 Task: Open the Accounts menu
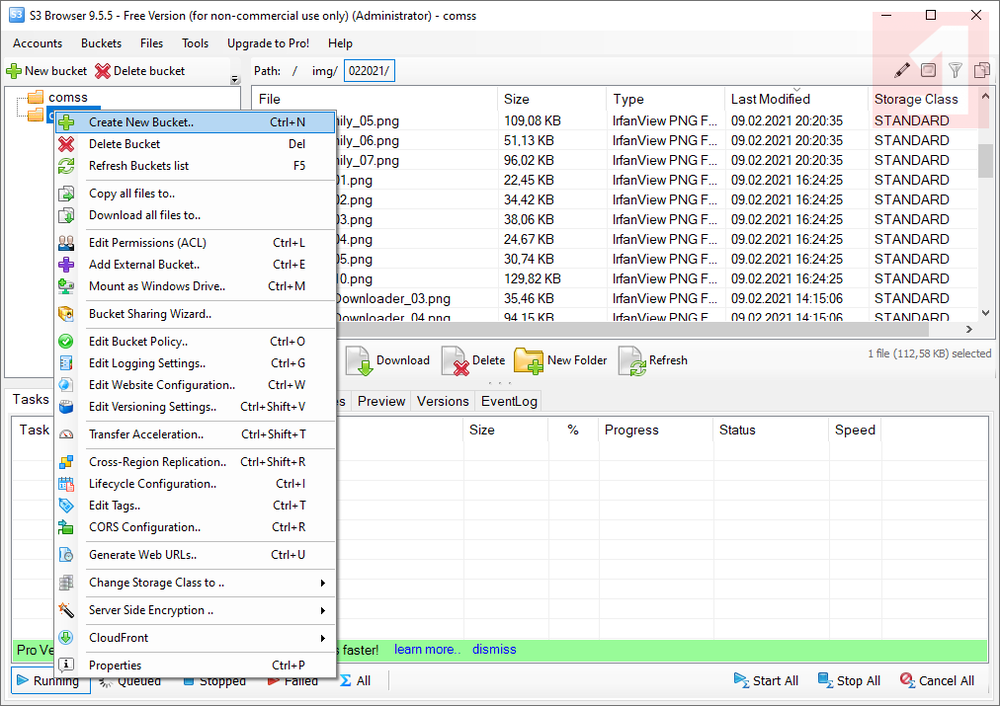point(38,43)
